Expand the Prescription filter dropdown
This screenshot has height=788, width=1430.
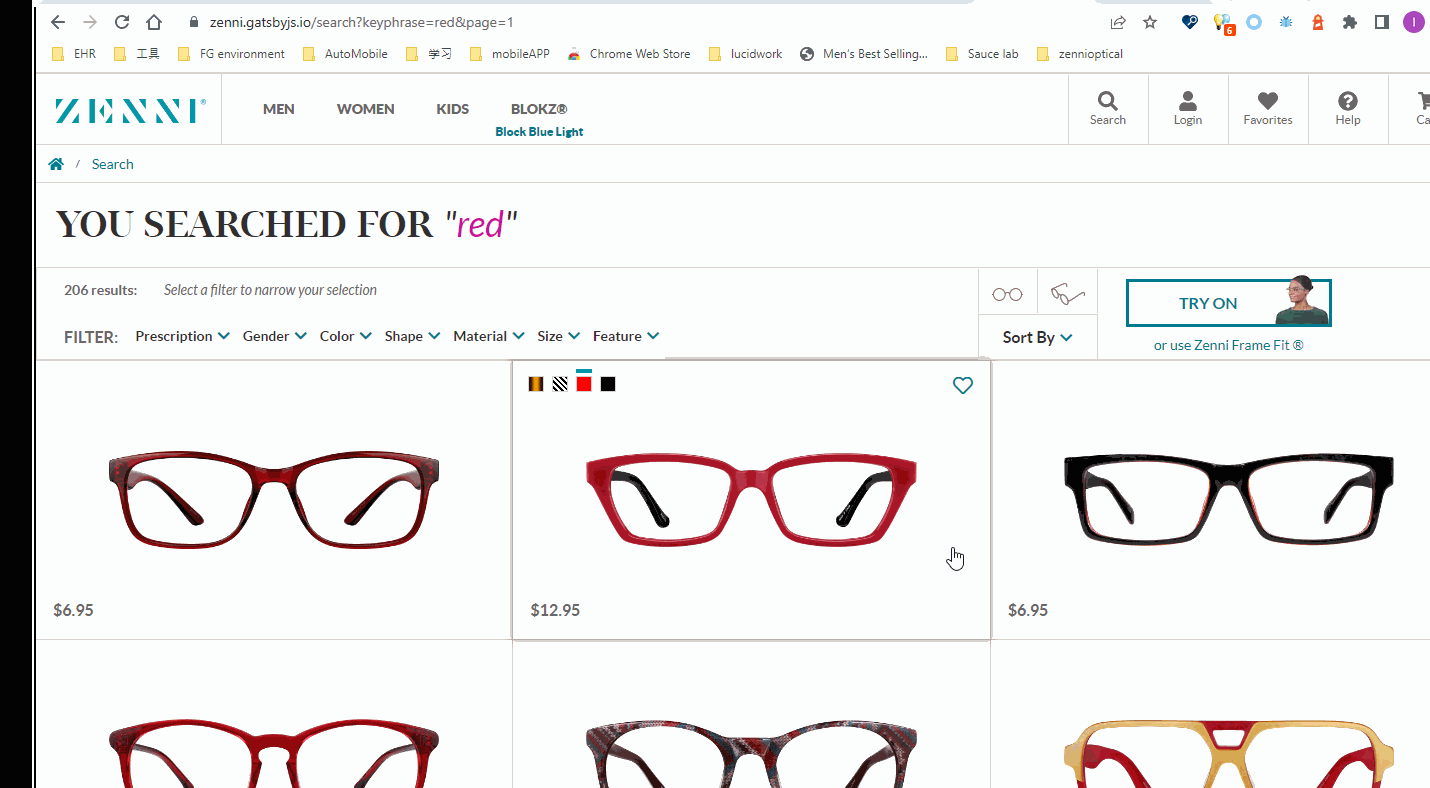pos(182,336)
